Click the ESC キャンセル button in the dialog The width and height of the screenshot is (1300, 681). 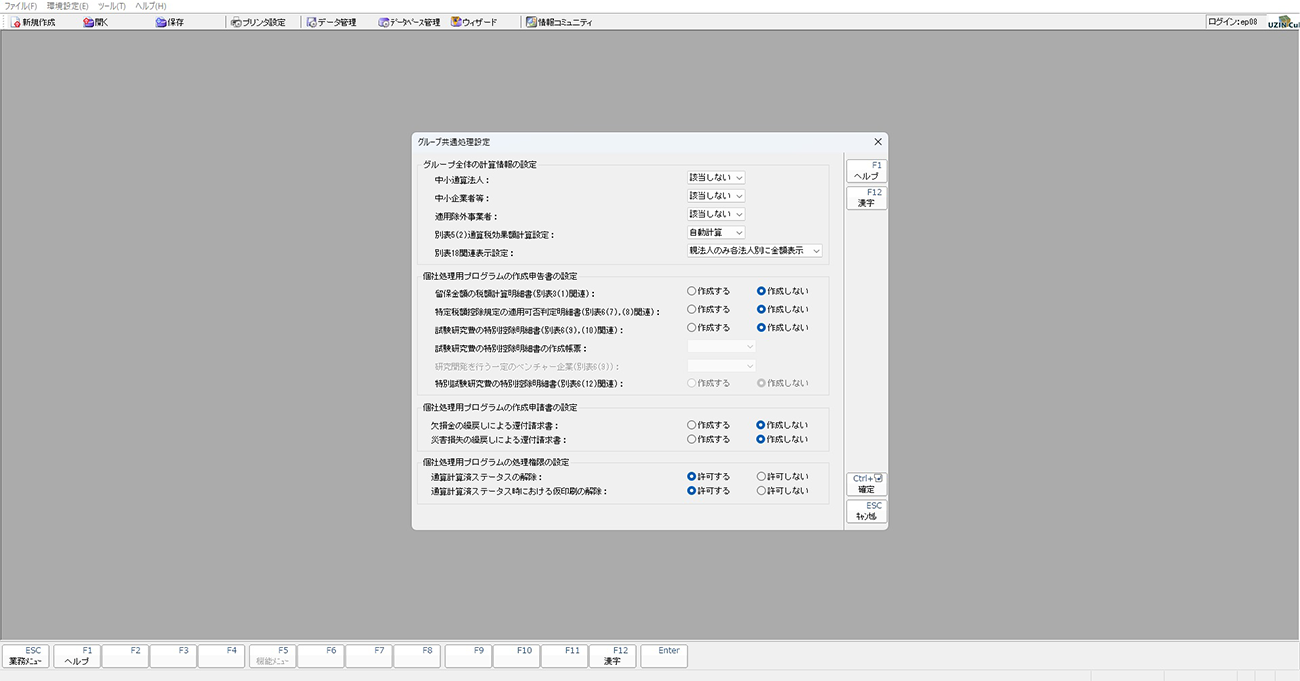866,512
